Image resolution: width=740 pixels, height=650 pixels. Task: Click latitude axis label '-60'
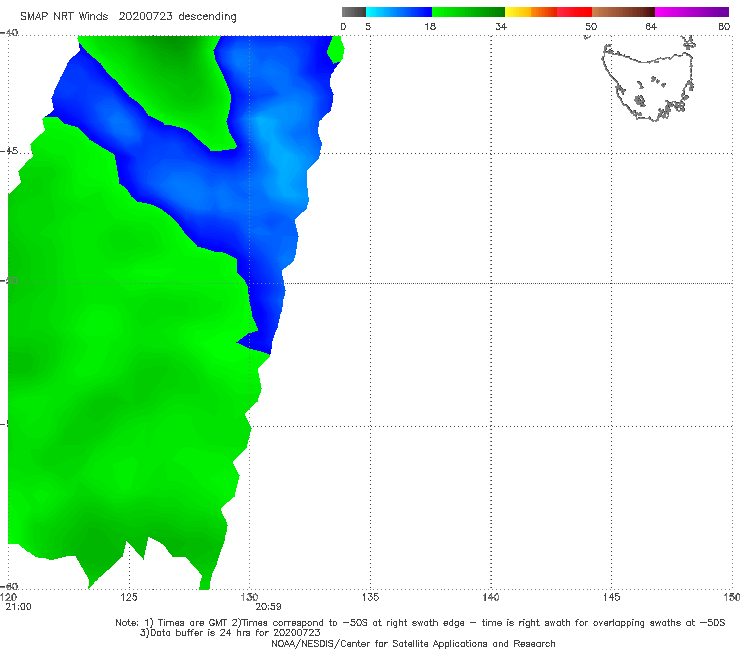9,586
